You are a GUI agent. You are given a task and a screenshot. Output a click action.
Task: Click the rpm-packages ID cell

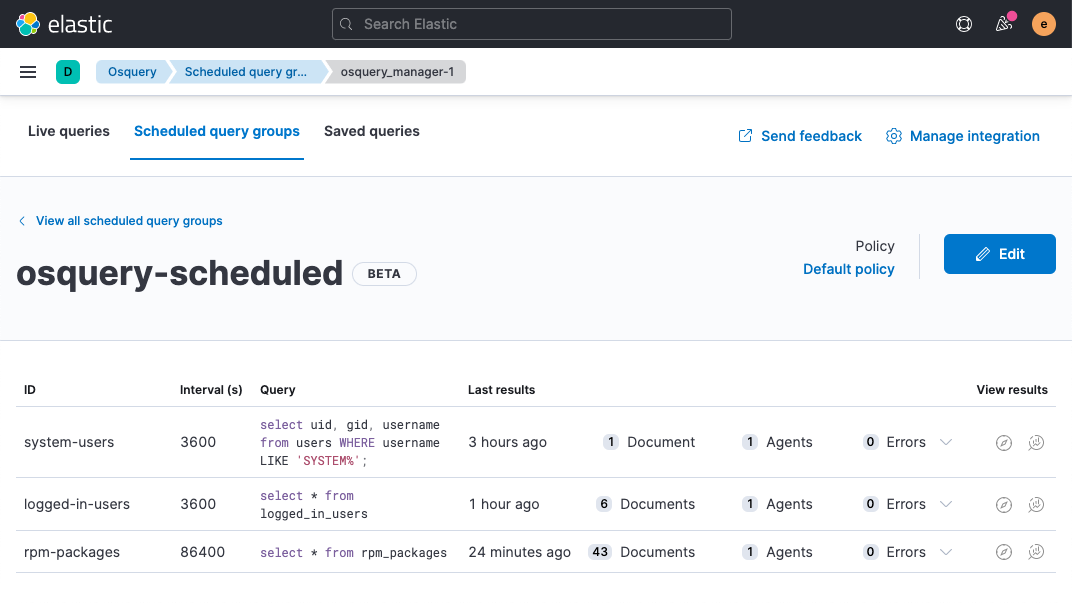(72, 552)
